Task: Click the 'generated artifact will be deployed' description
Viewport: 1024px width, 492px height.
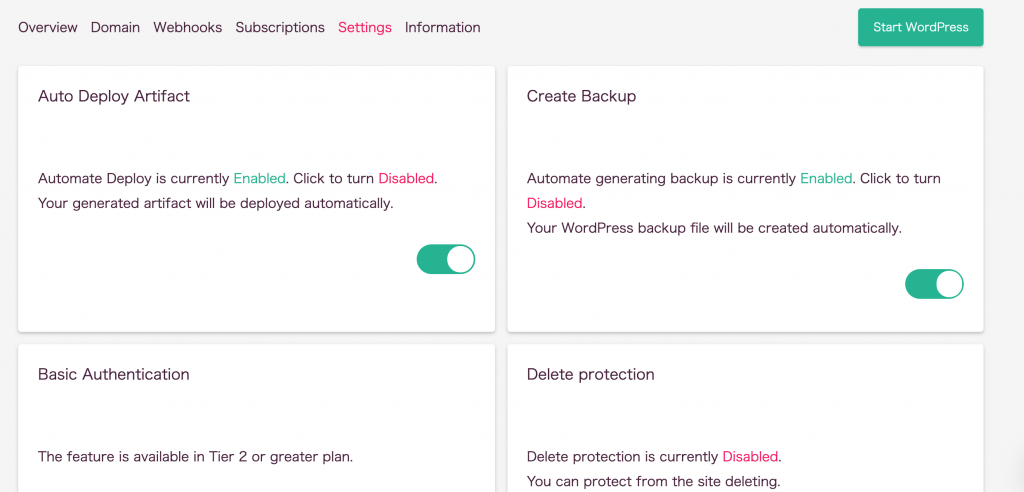Action: click(216, 203)
